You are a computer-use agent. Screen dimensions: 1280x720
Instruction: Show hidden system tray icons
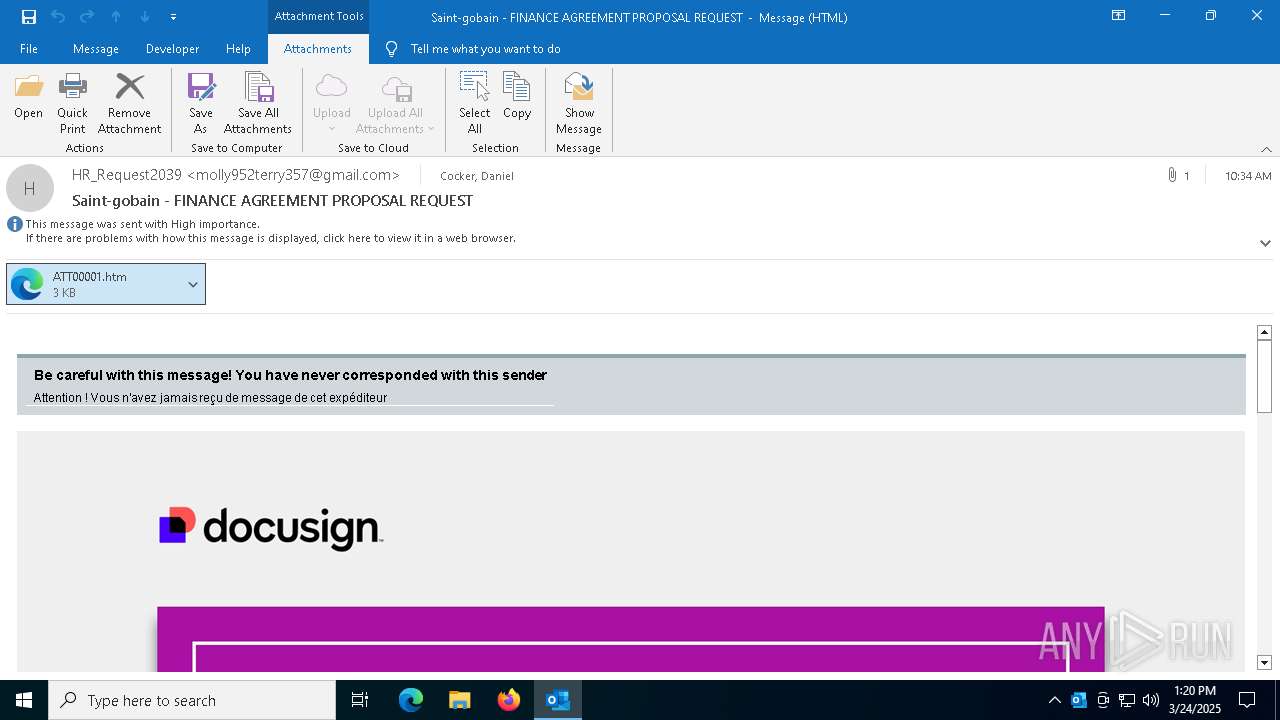(x=1054, y=700)
